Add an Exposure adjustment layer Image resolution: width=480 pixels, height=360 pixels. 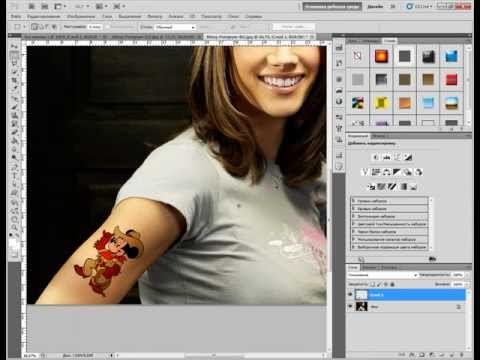(x=408, y=157)
